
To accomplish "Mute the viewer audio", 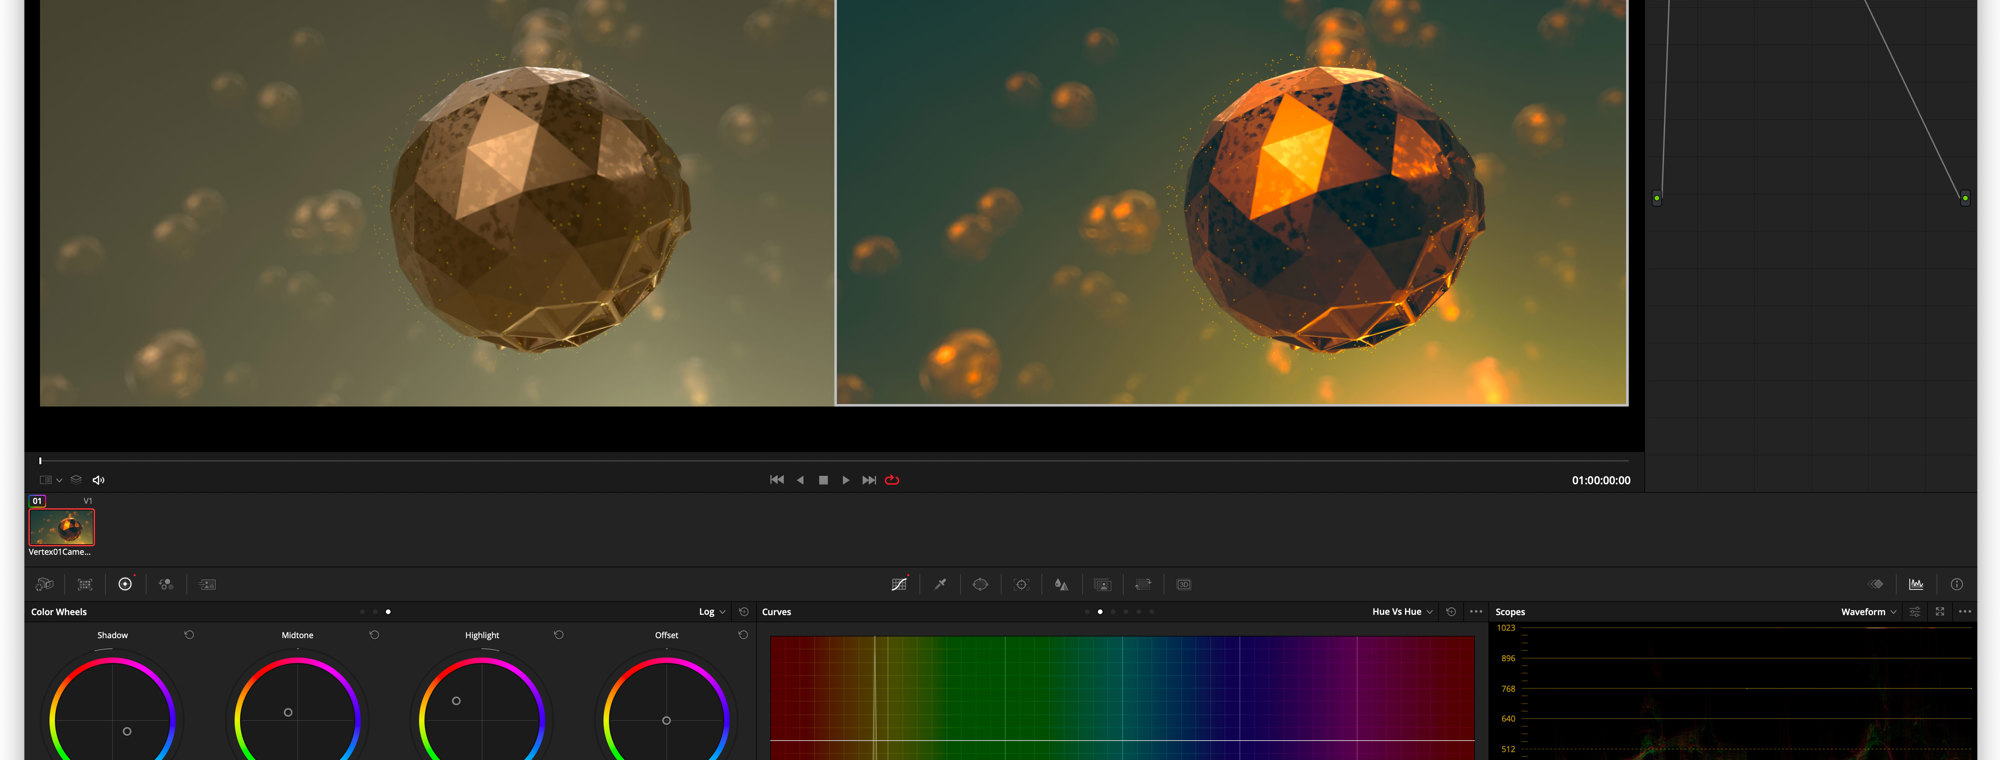I will (x=98, y=480).
